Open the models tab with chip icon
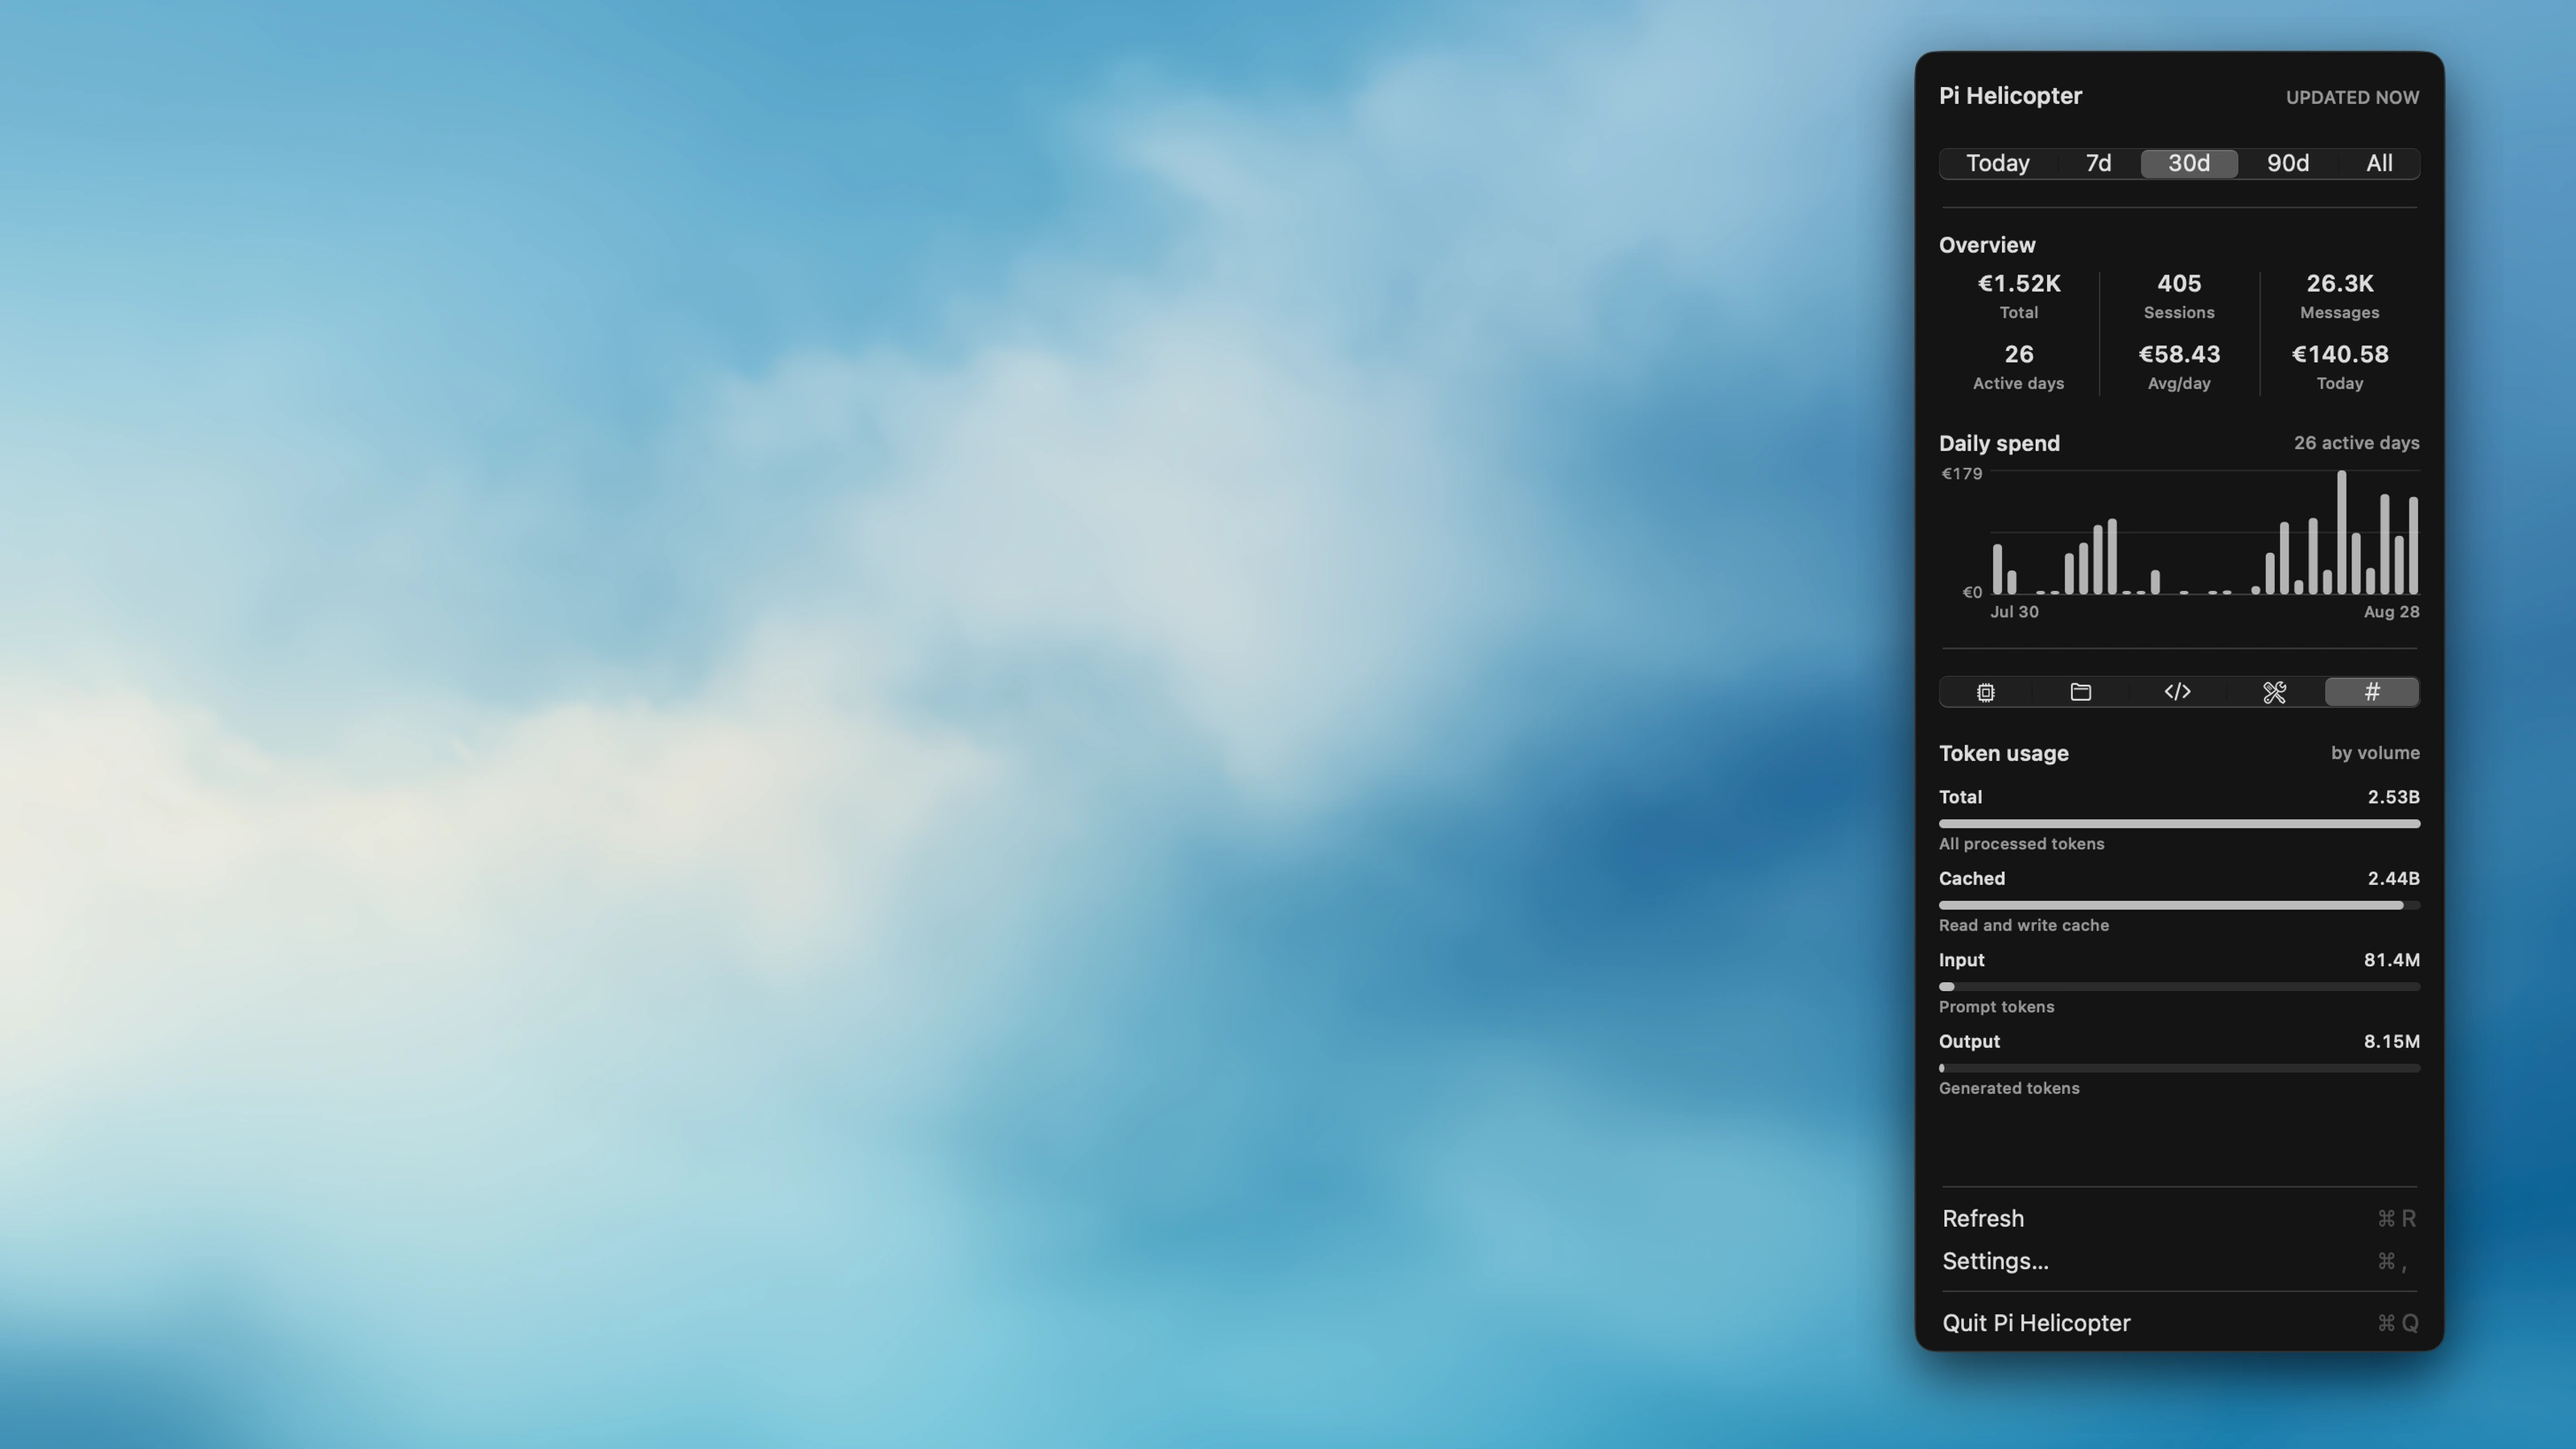The image size is (2576, 1449). tap(1986, 692)
